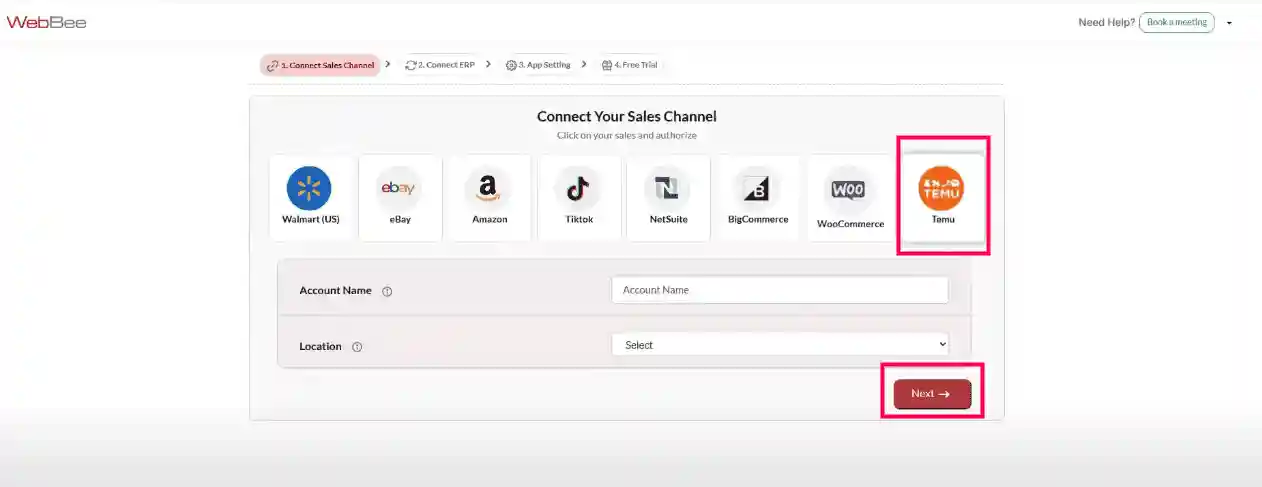Go to step 1. Connect Sales Channel

(320, 65)
